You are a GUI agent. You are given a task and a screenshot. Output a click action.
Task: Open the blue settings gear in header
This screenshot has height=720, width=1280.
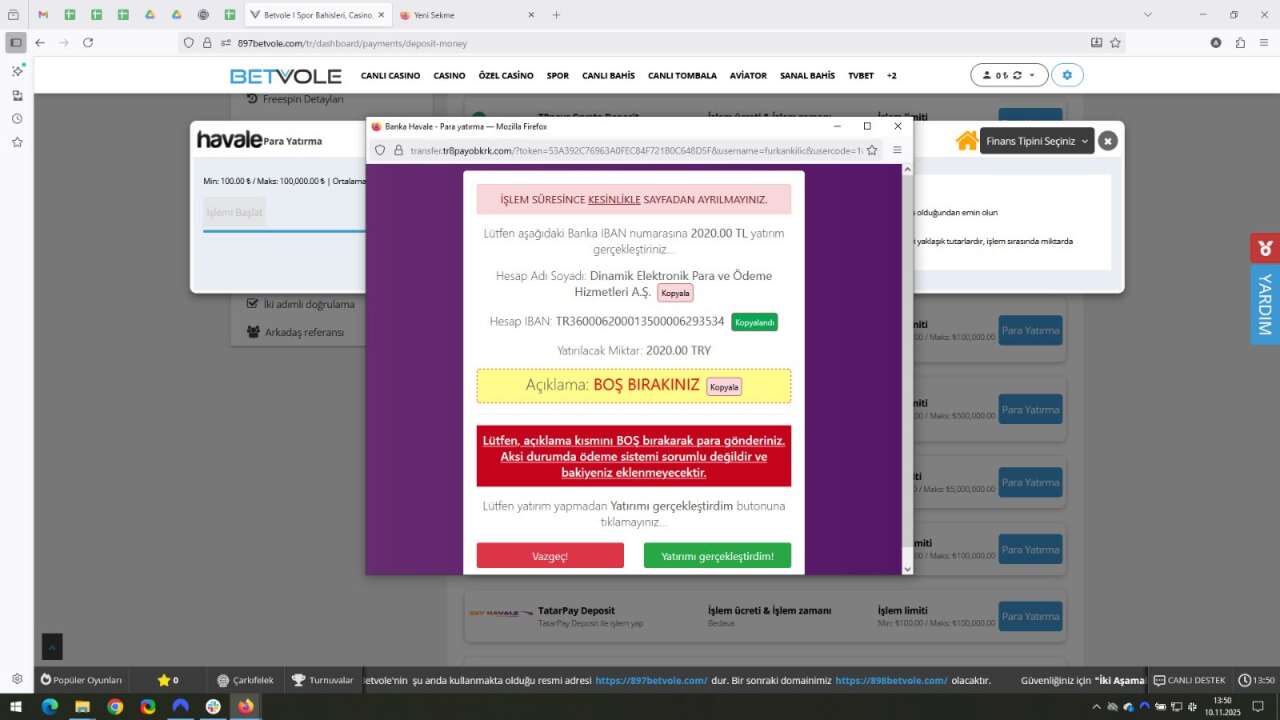tap(1067, 75)
